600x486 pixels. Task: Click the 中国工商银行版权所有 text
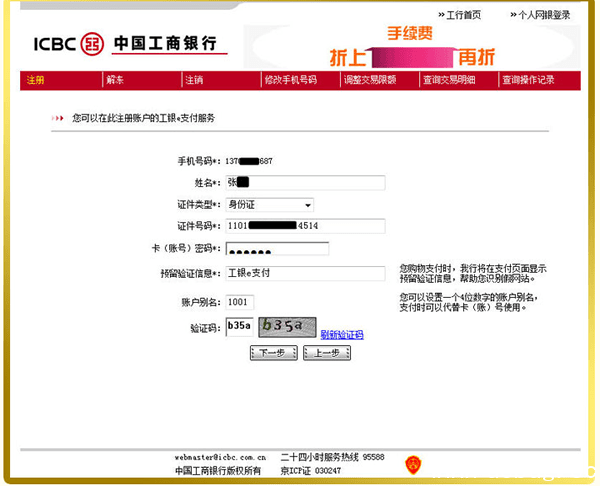218,471
